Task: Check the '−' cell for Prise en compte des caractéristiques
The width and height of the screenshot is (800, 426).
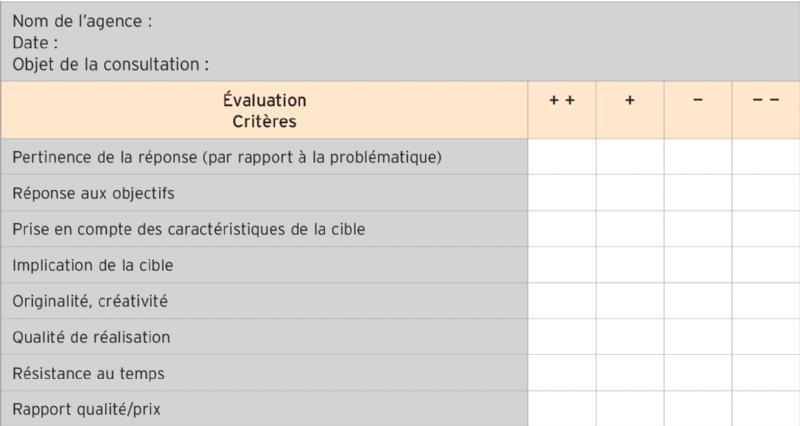Action: [x=698, y=229]
